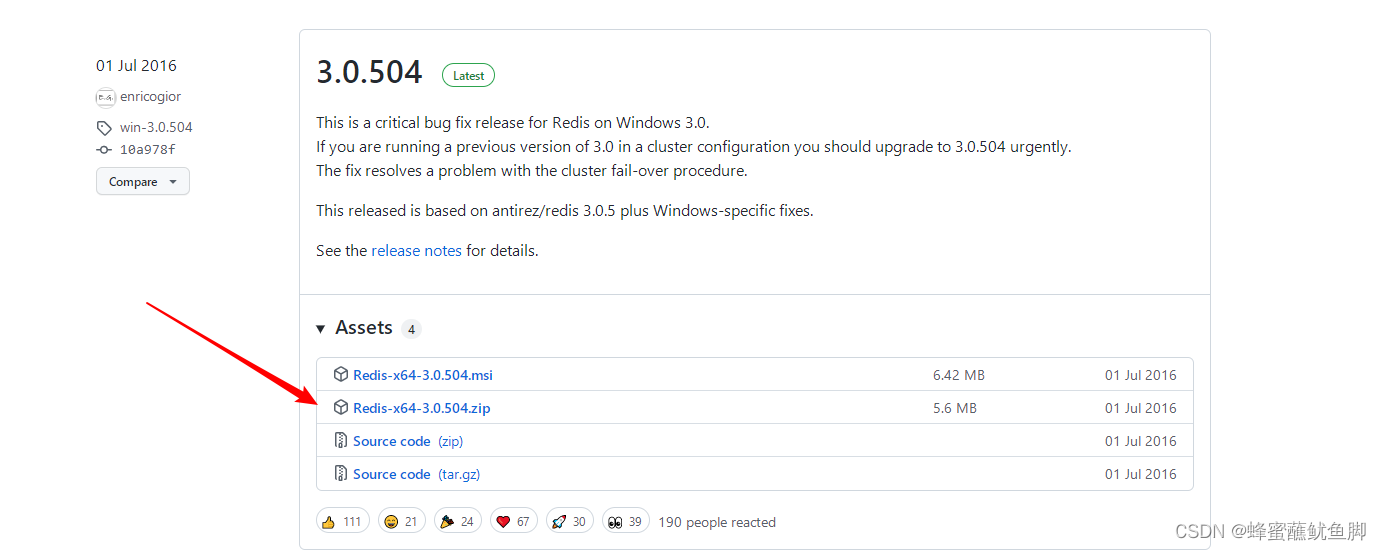Click the date in the Source code (tar.gz) row

tap(1141, 474)
